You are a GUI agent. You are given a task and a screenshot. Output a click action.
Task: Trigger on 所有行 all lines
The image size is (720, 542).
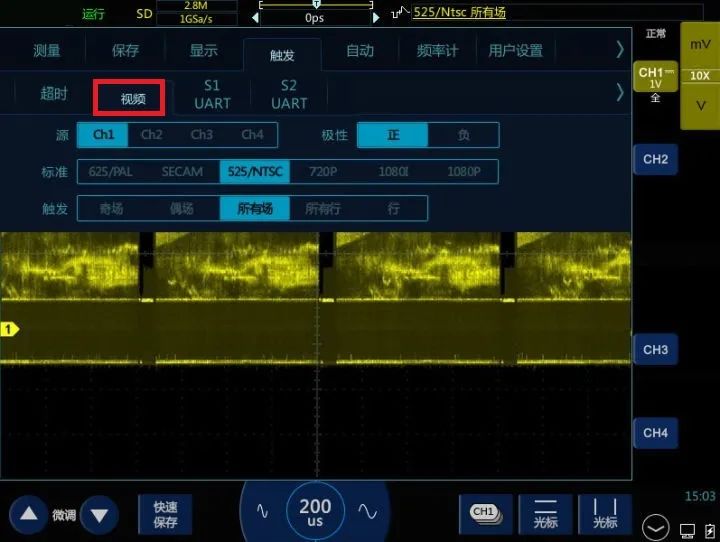click(323, 209)
